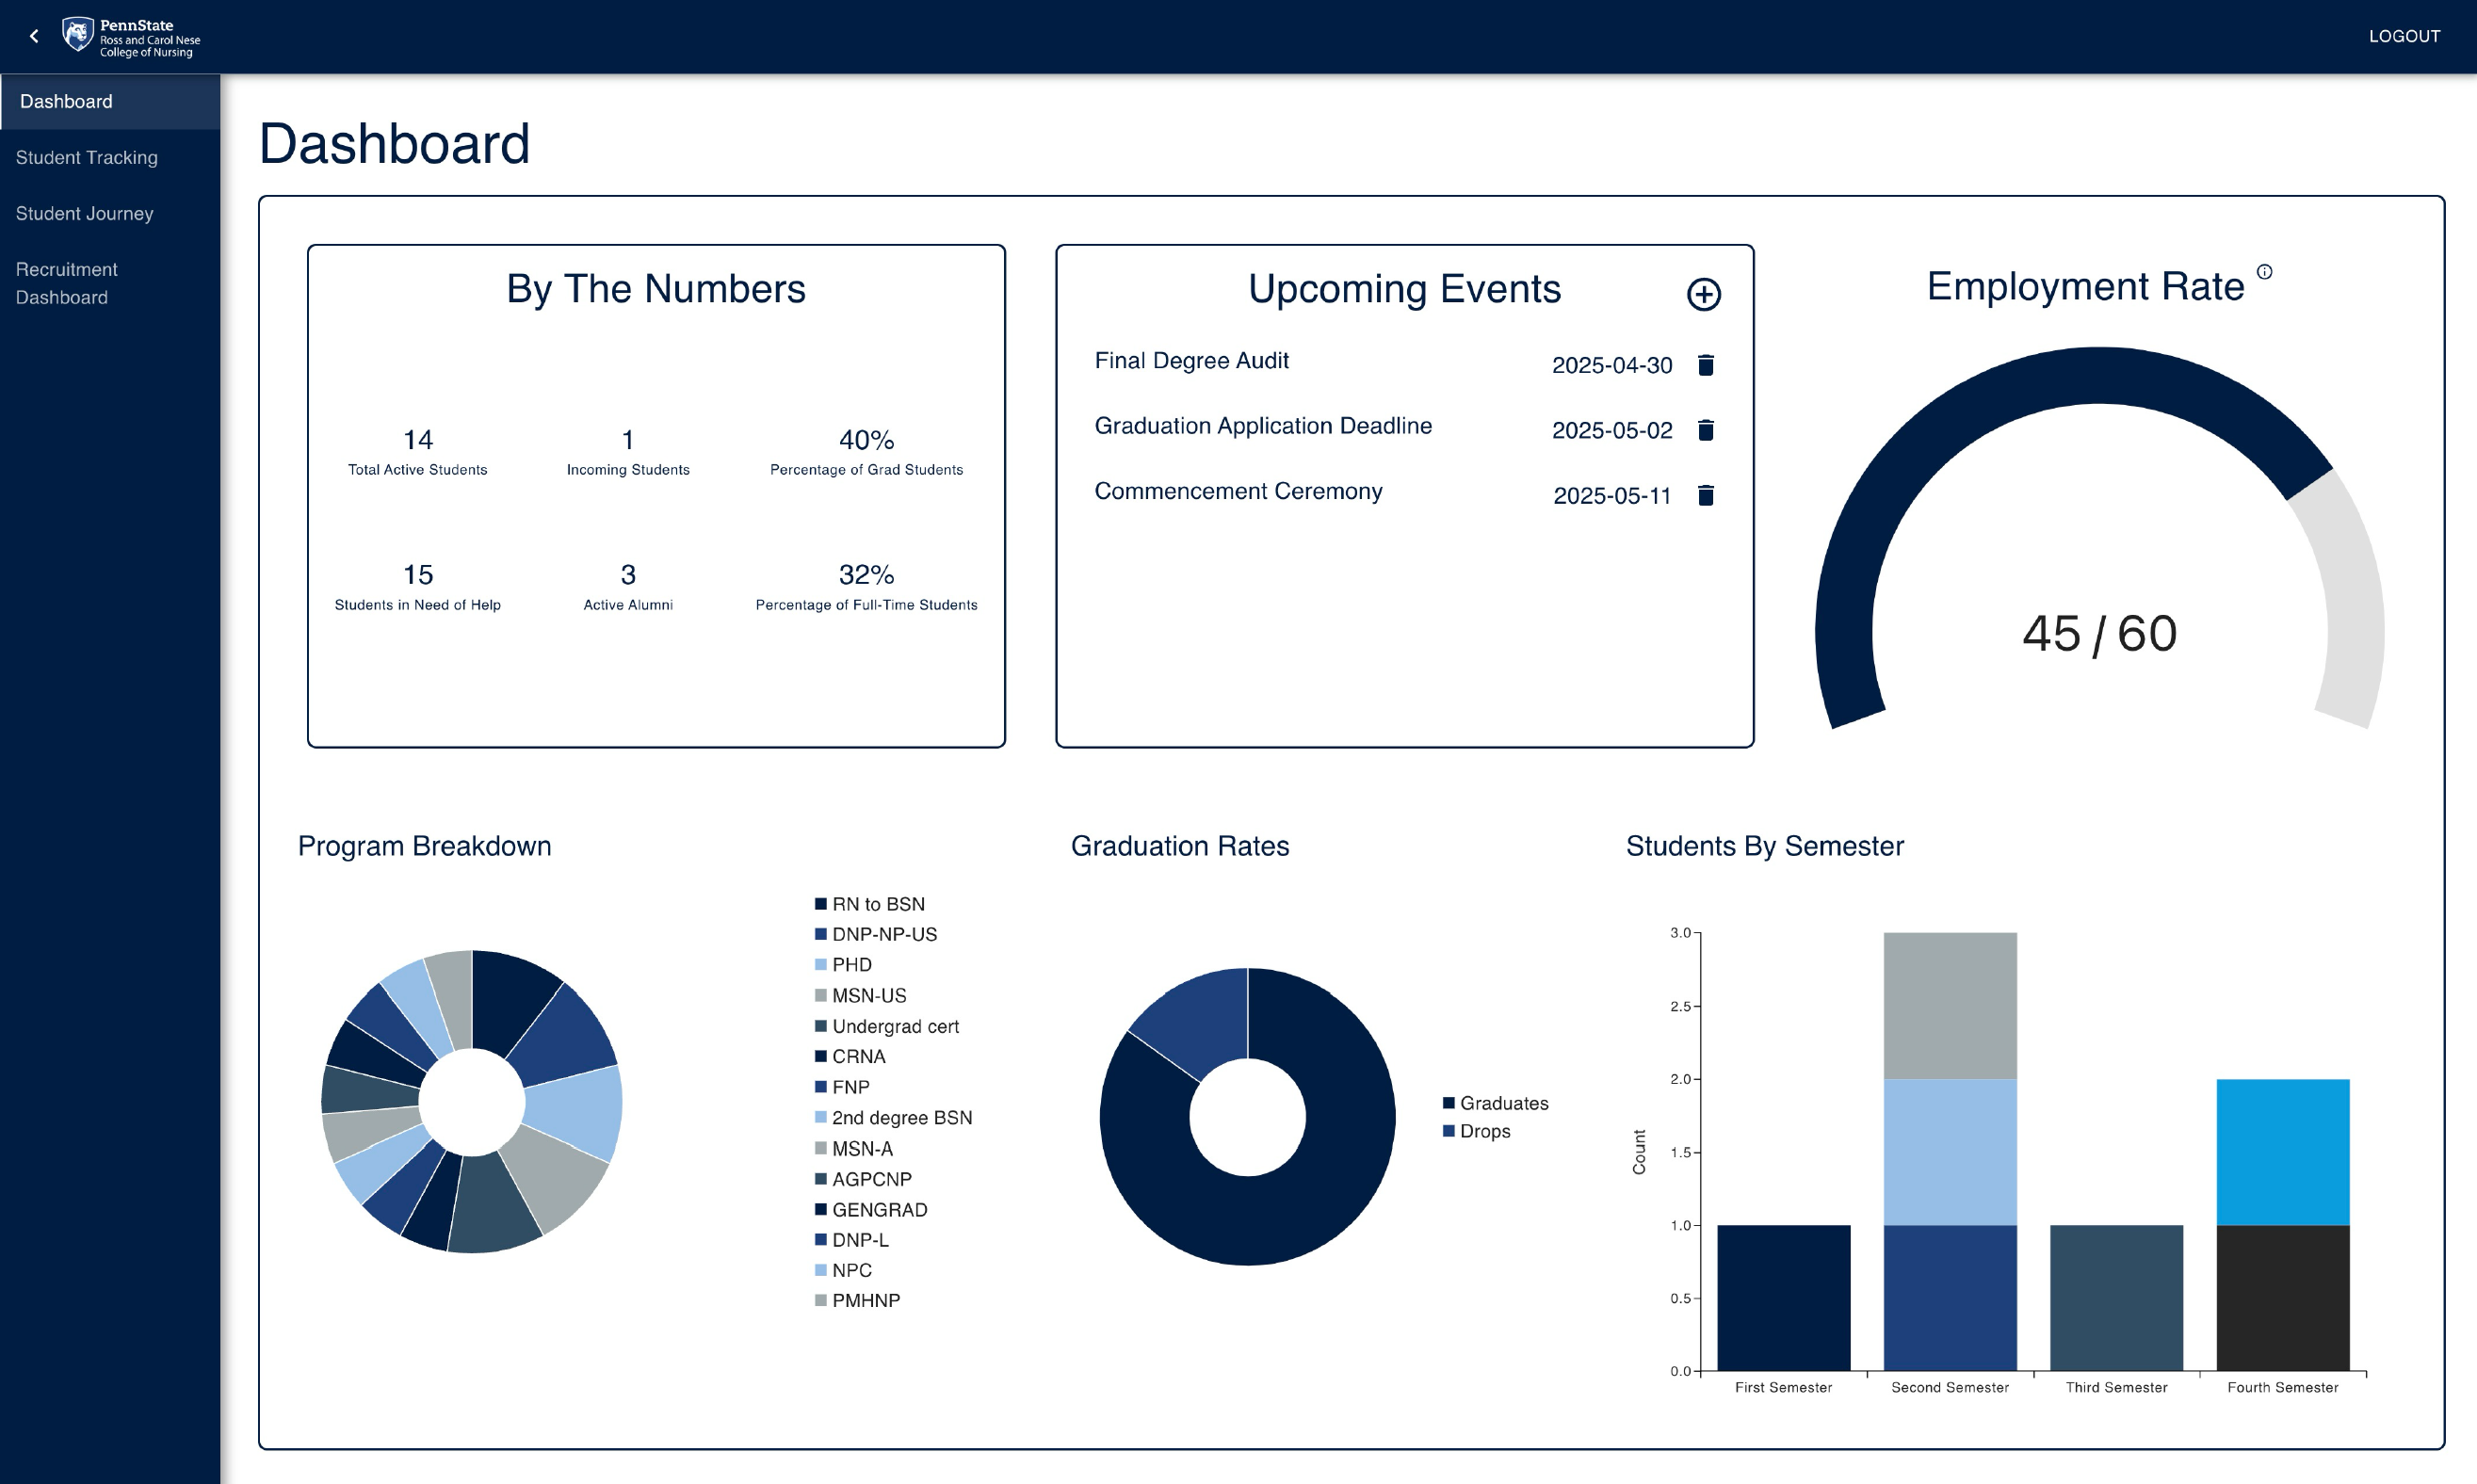This screenshot has width=2477, height=1484.
Task: Click the Graduation Application Deadline event title
Action: click(1263, 425)
